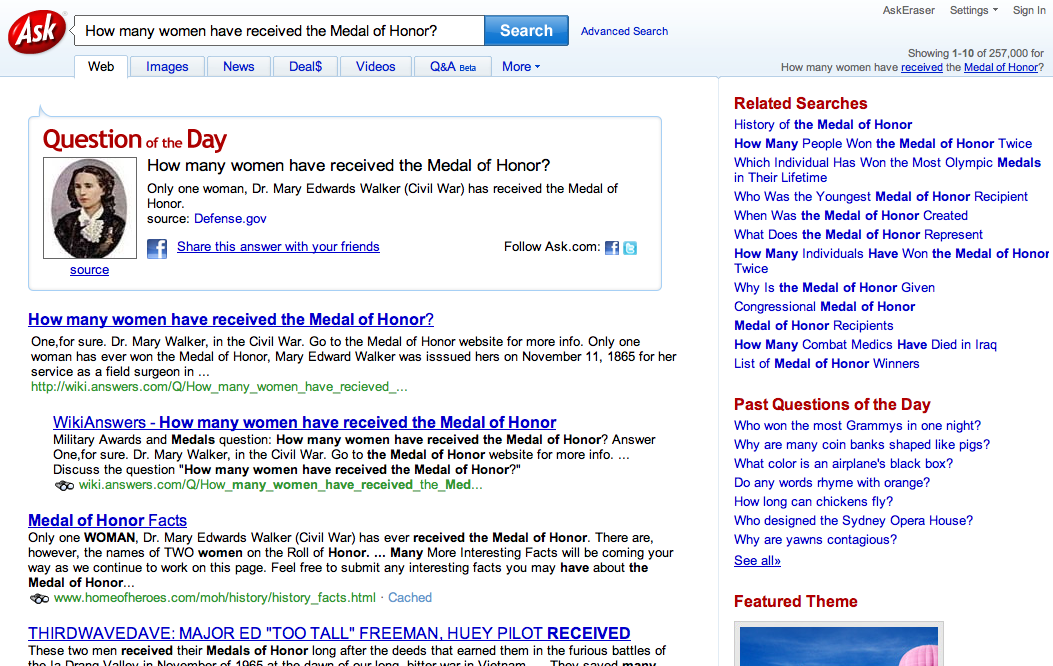Click binoculars icon beside homeofheroes.com result
Image resolution: width=1053 pixels, height=666 pixels.
[x=39, y=598]
